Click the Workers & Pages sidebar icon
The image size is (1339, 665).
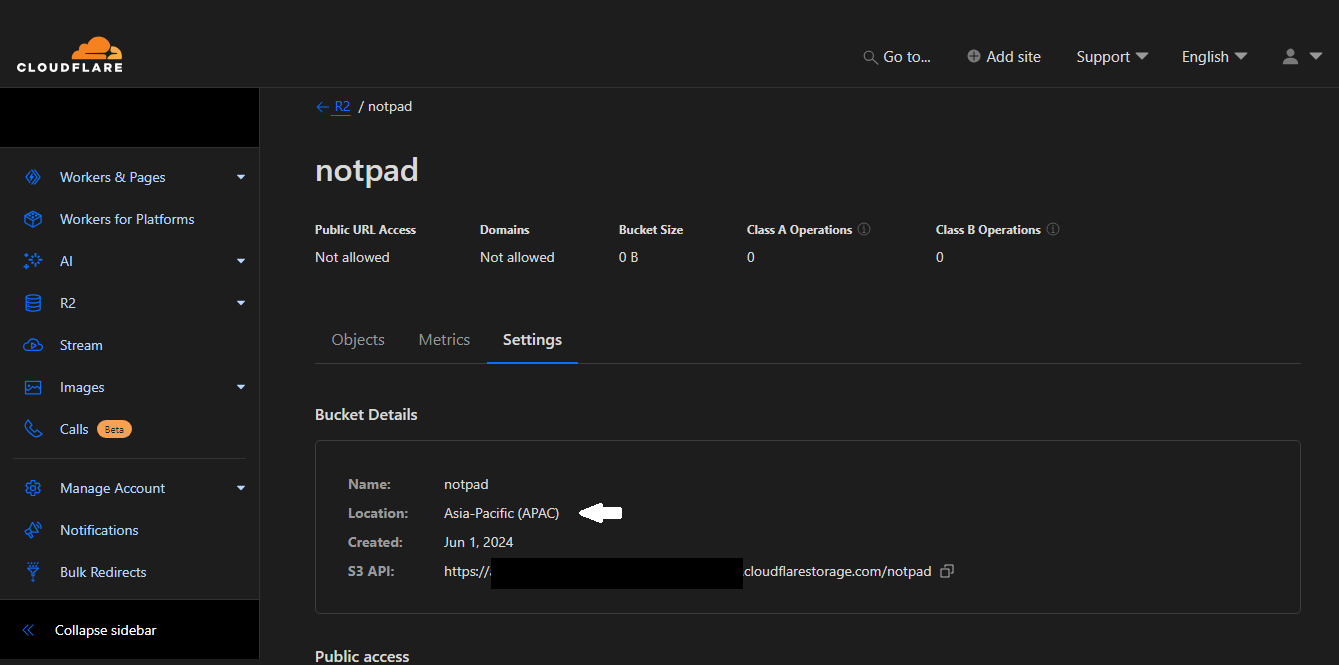(x=33, y=177)
